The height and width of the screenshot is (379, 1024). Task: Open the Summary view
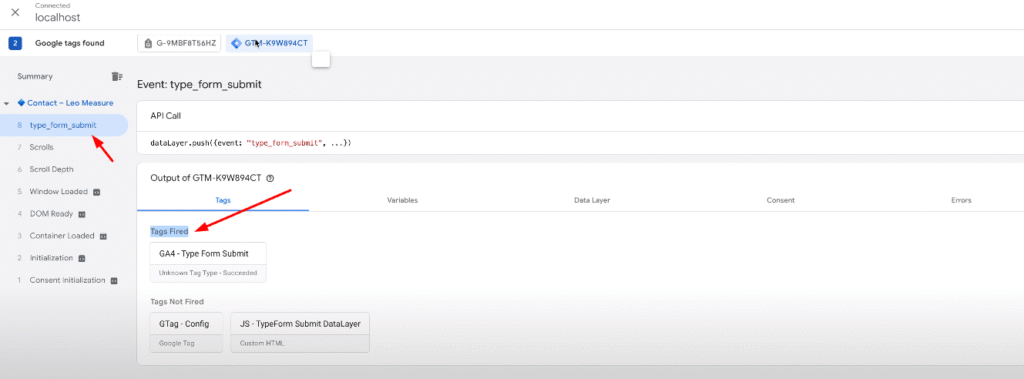(x=35, y=76)
